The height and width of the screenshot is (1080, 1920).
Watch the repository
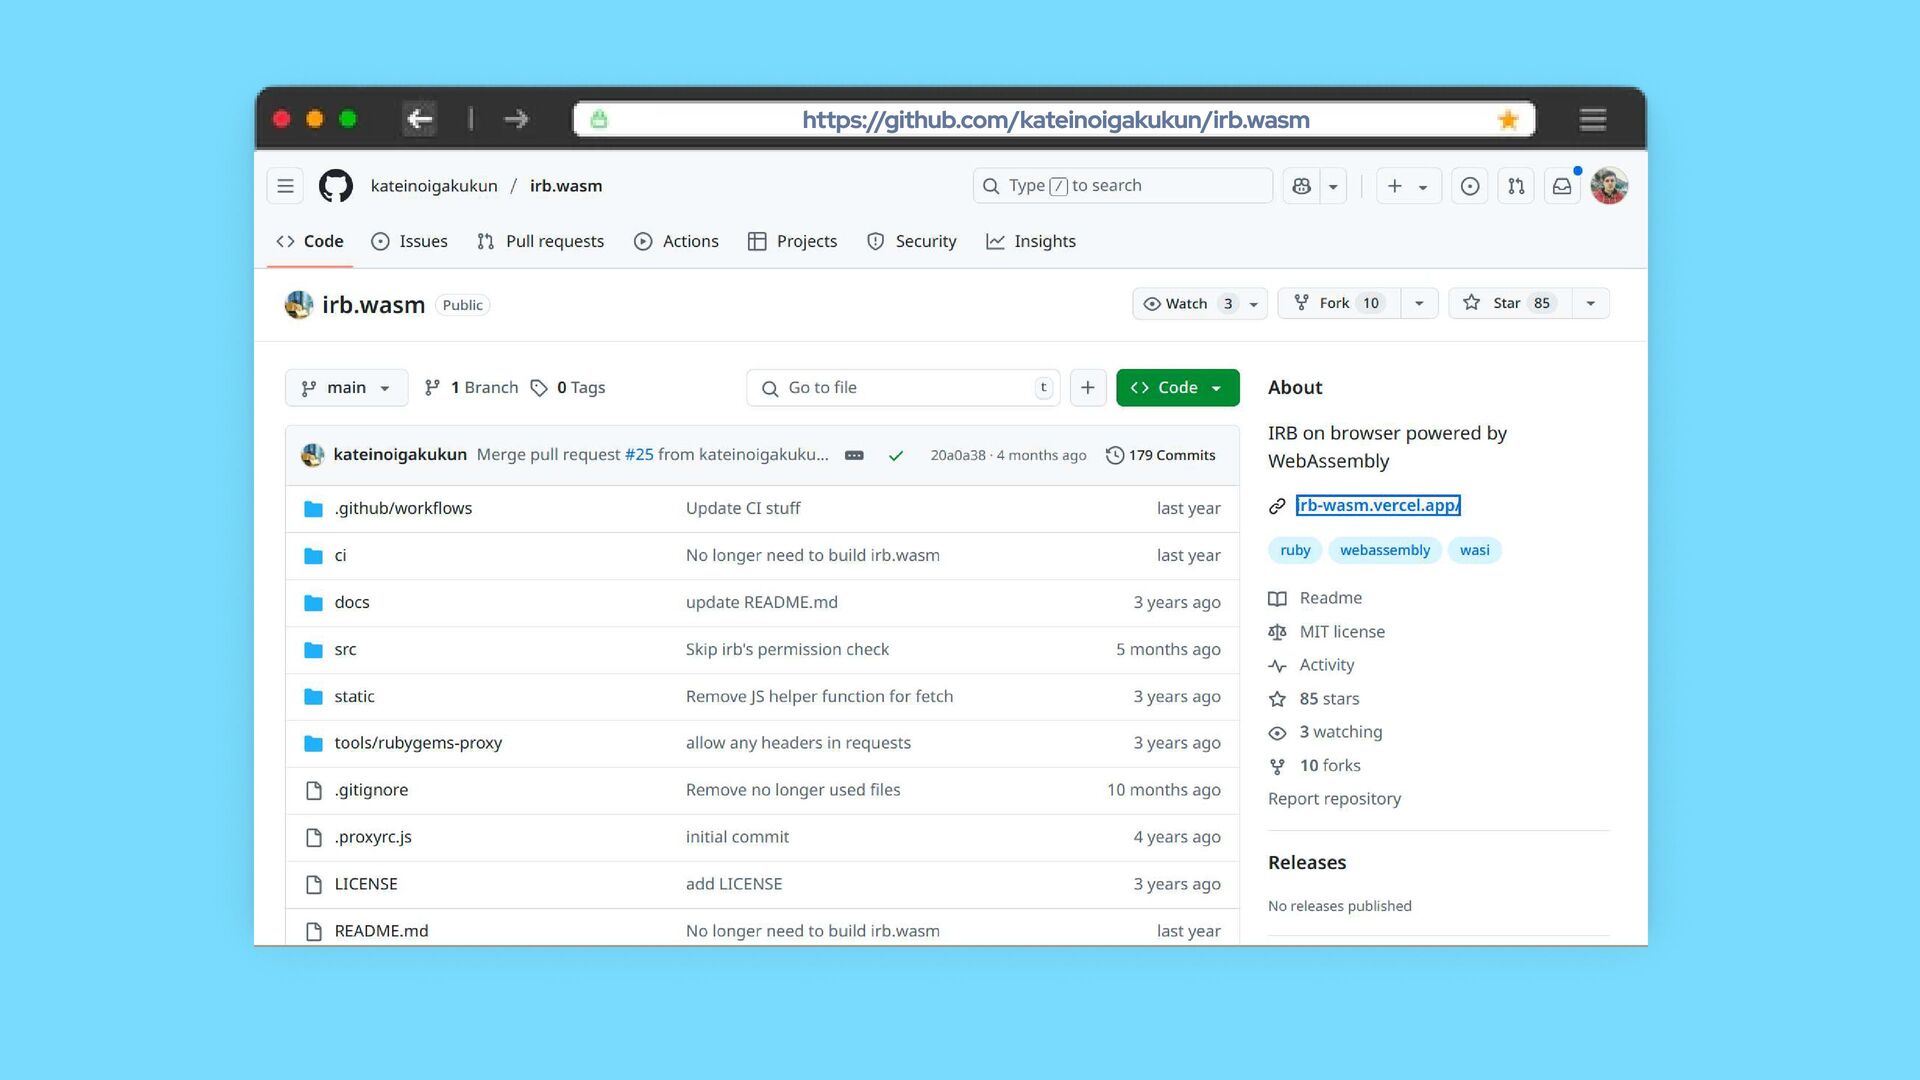1188,304
